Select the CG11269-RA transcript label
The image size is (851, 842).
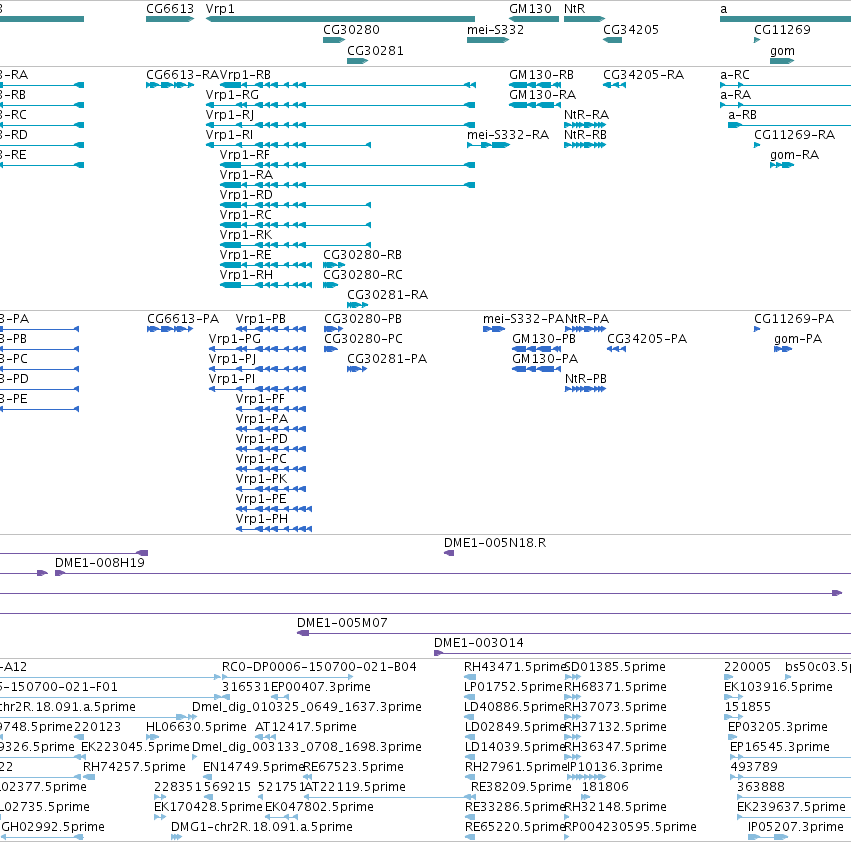click(x=794, y=135)
